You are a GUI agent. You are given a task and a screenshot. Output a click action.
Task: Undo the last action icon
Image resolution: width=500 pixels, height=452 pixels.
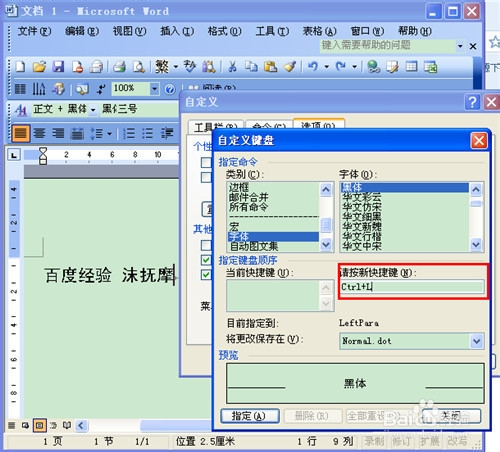click(313, 67)
